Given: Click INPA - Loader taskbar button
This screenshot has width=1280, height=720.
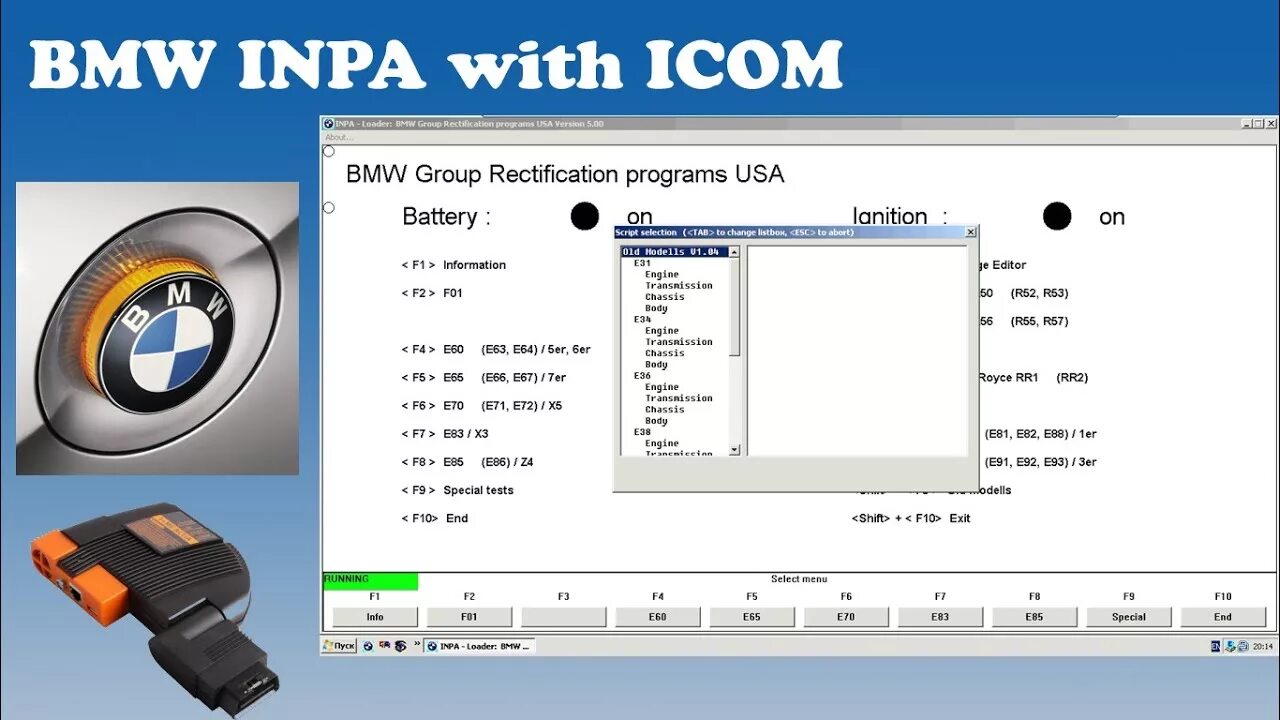Looking at the screenshot, I should pyautogui.click(x=479, y=646).
